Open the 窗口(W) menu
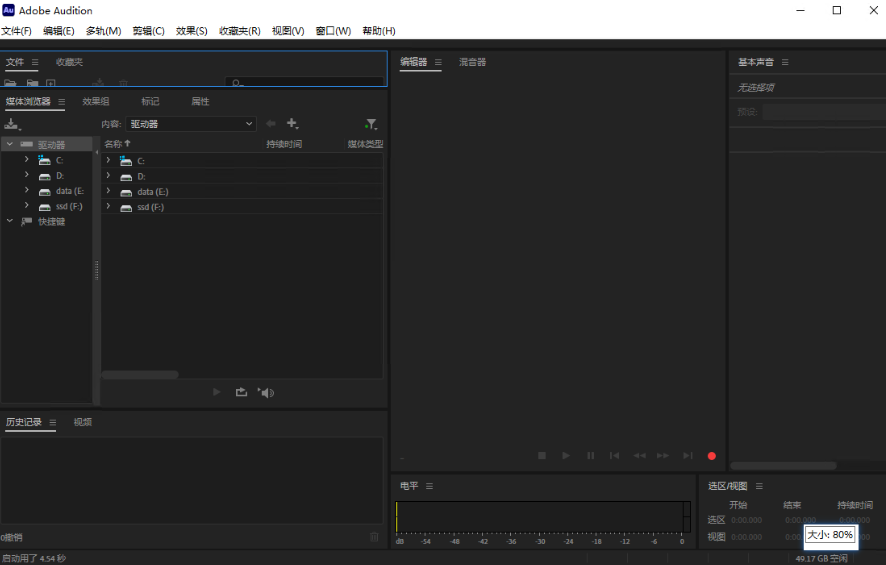The height and width of the screenshot is (565, 886). point(333,31)
